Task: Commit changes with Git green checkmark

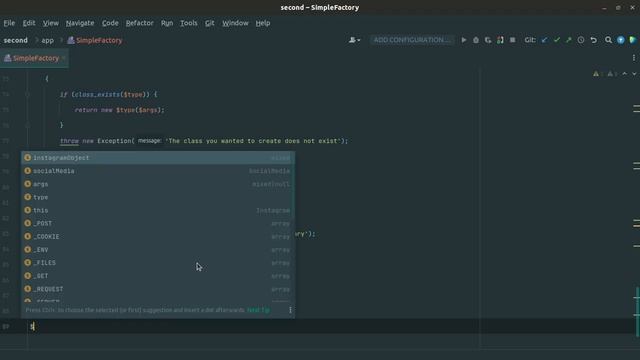Action: tap(557, 40)
